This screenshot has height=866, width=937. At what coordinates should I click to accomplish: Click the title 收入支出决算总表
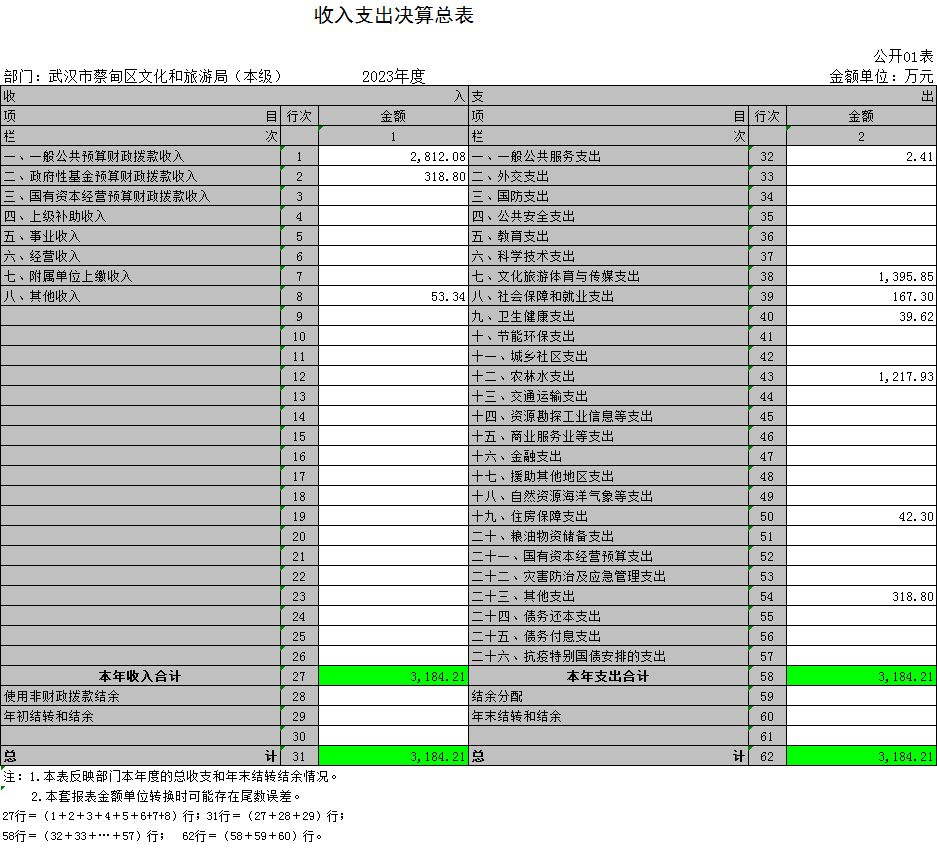[x=394, y=16]
